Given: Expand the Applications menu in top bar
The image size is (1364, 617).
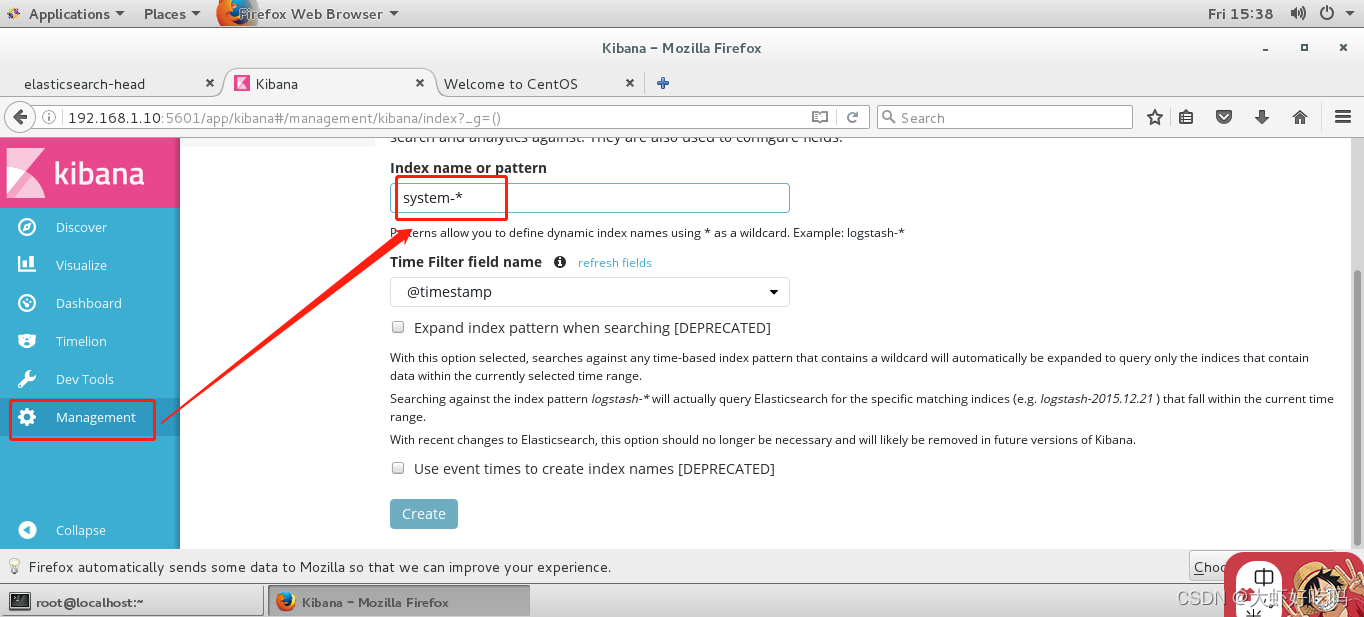Looking at the screenshot, I should (68, 14).
